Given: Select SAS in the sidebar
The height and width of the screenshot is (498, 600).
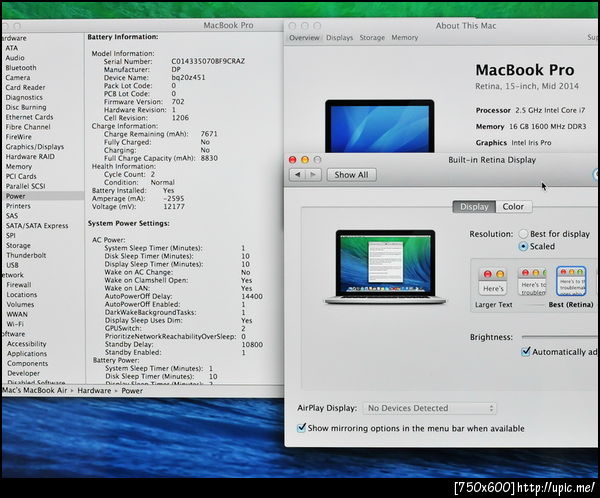Looking at the screenshot, I should (12, 216).
